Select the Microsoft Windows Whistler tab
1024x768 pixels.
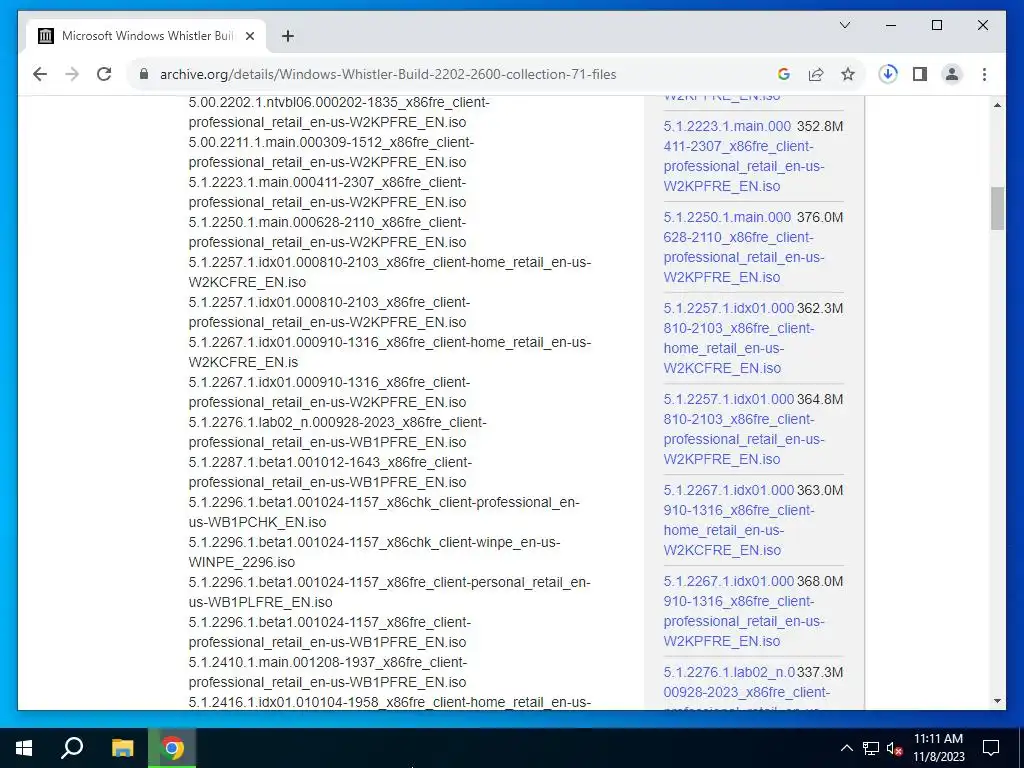[147, 36]
